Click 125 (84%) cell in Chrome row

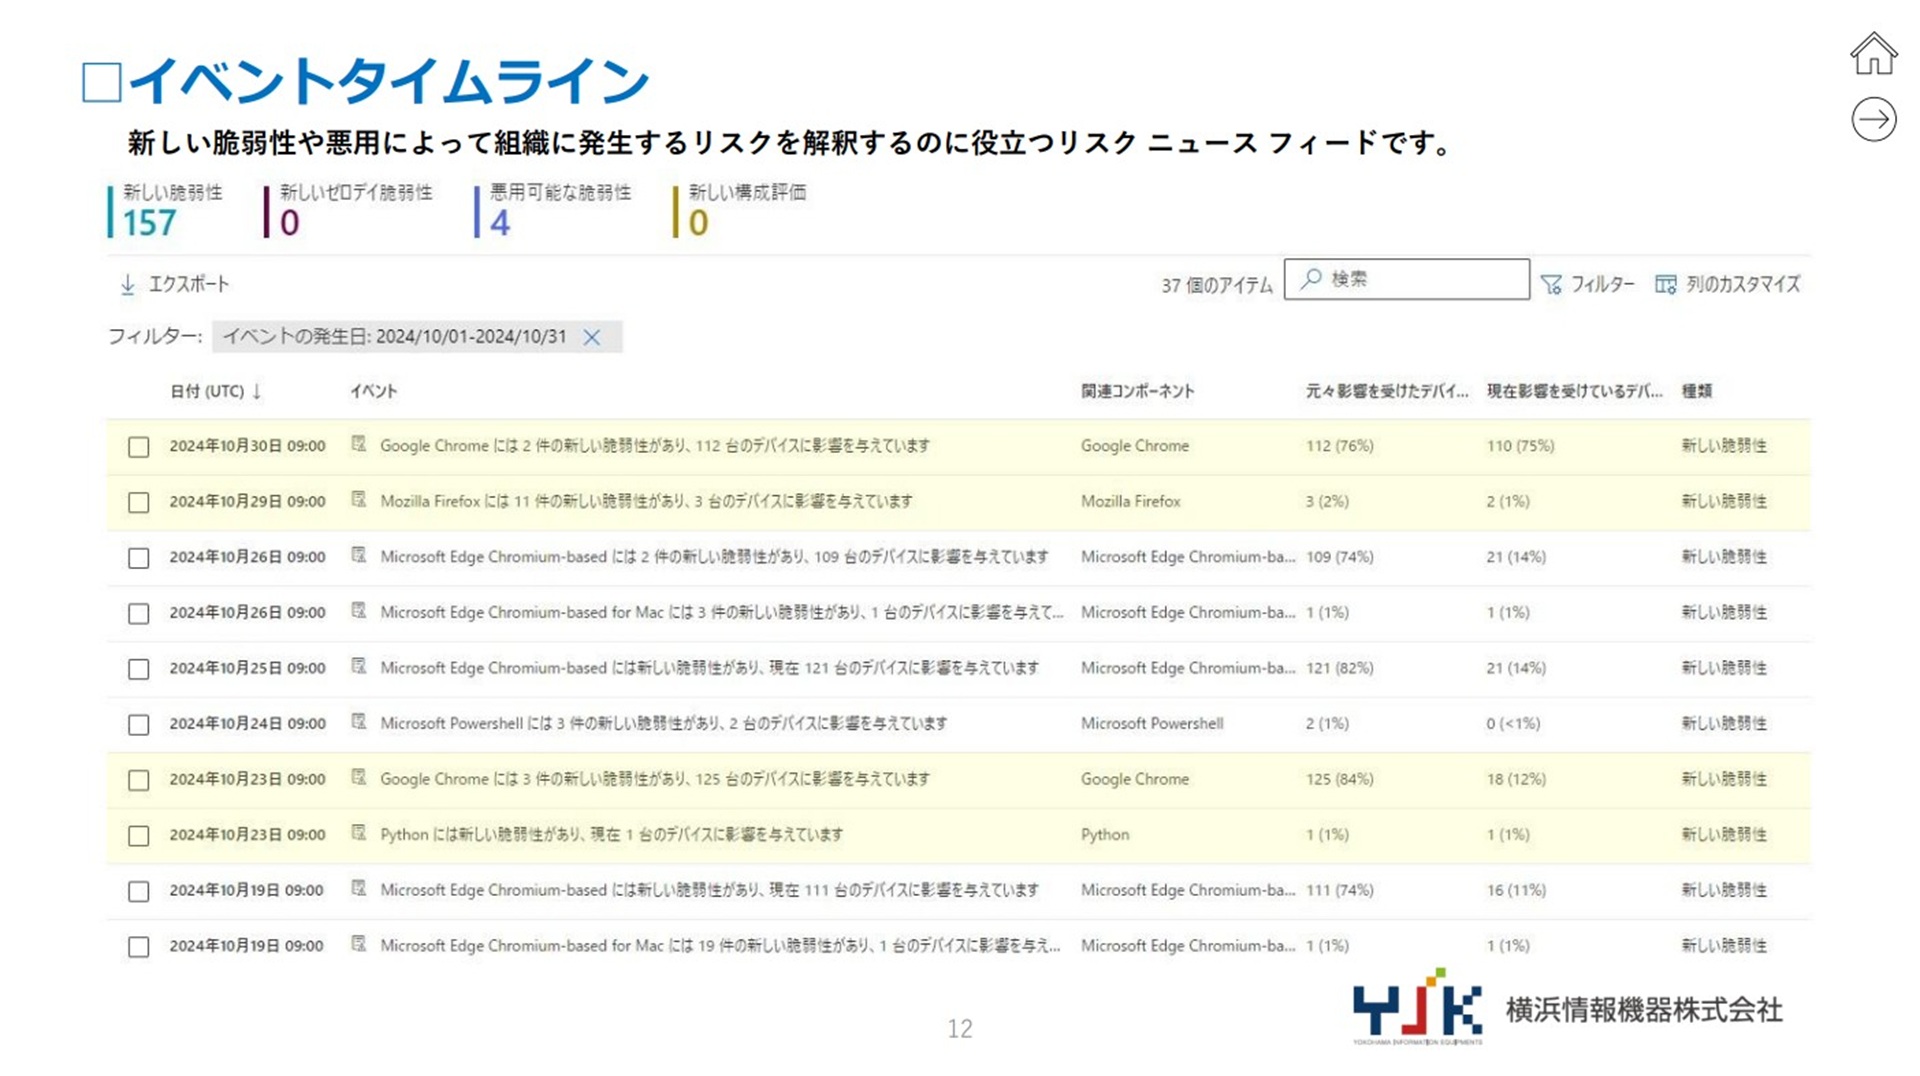(1339, 779)
